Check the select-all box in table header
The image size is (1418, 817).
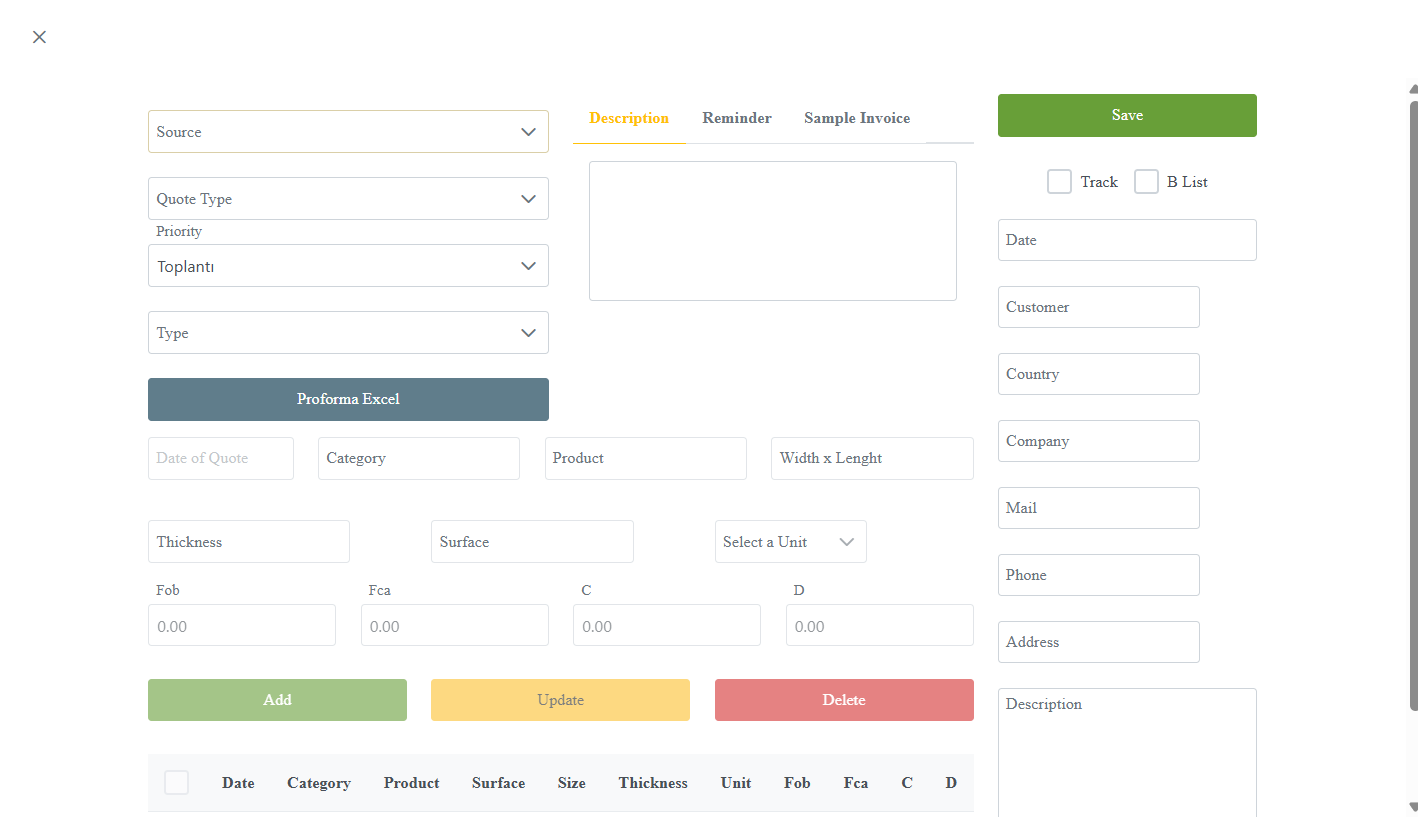coord(176,783)
